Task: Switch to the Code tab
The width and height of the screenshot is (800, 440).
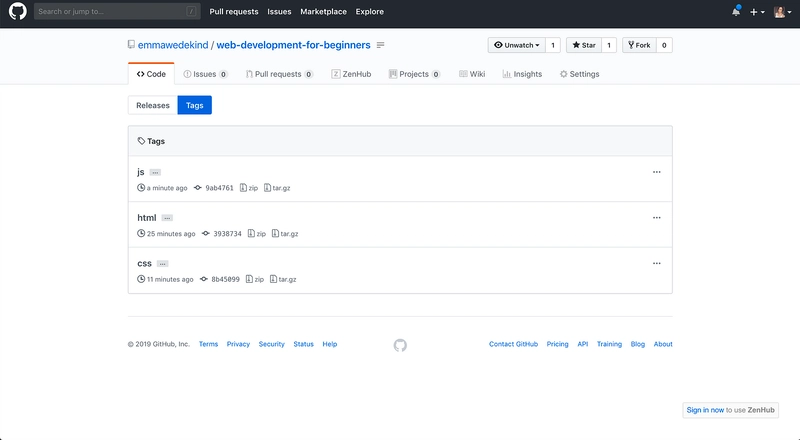Action: tap(151, 74)
